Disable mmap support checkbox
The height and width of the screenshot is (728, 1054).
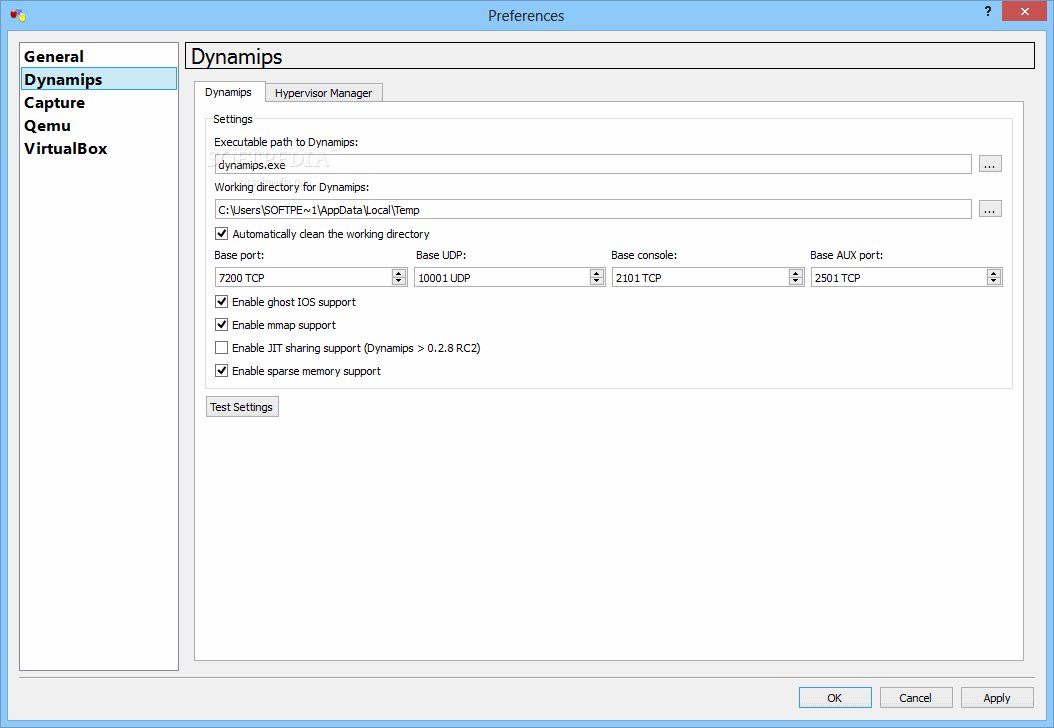[221, 325]
